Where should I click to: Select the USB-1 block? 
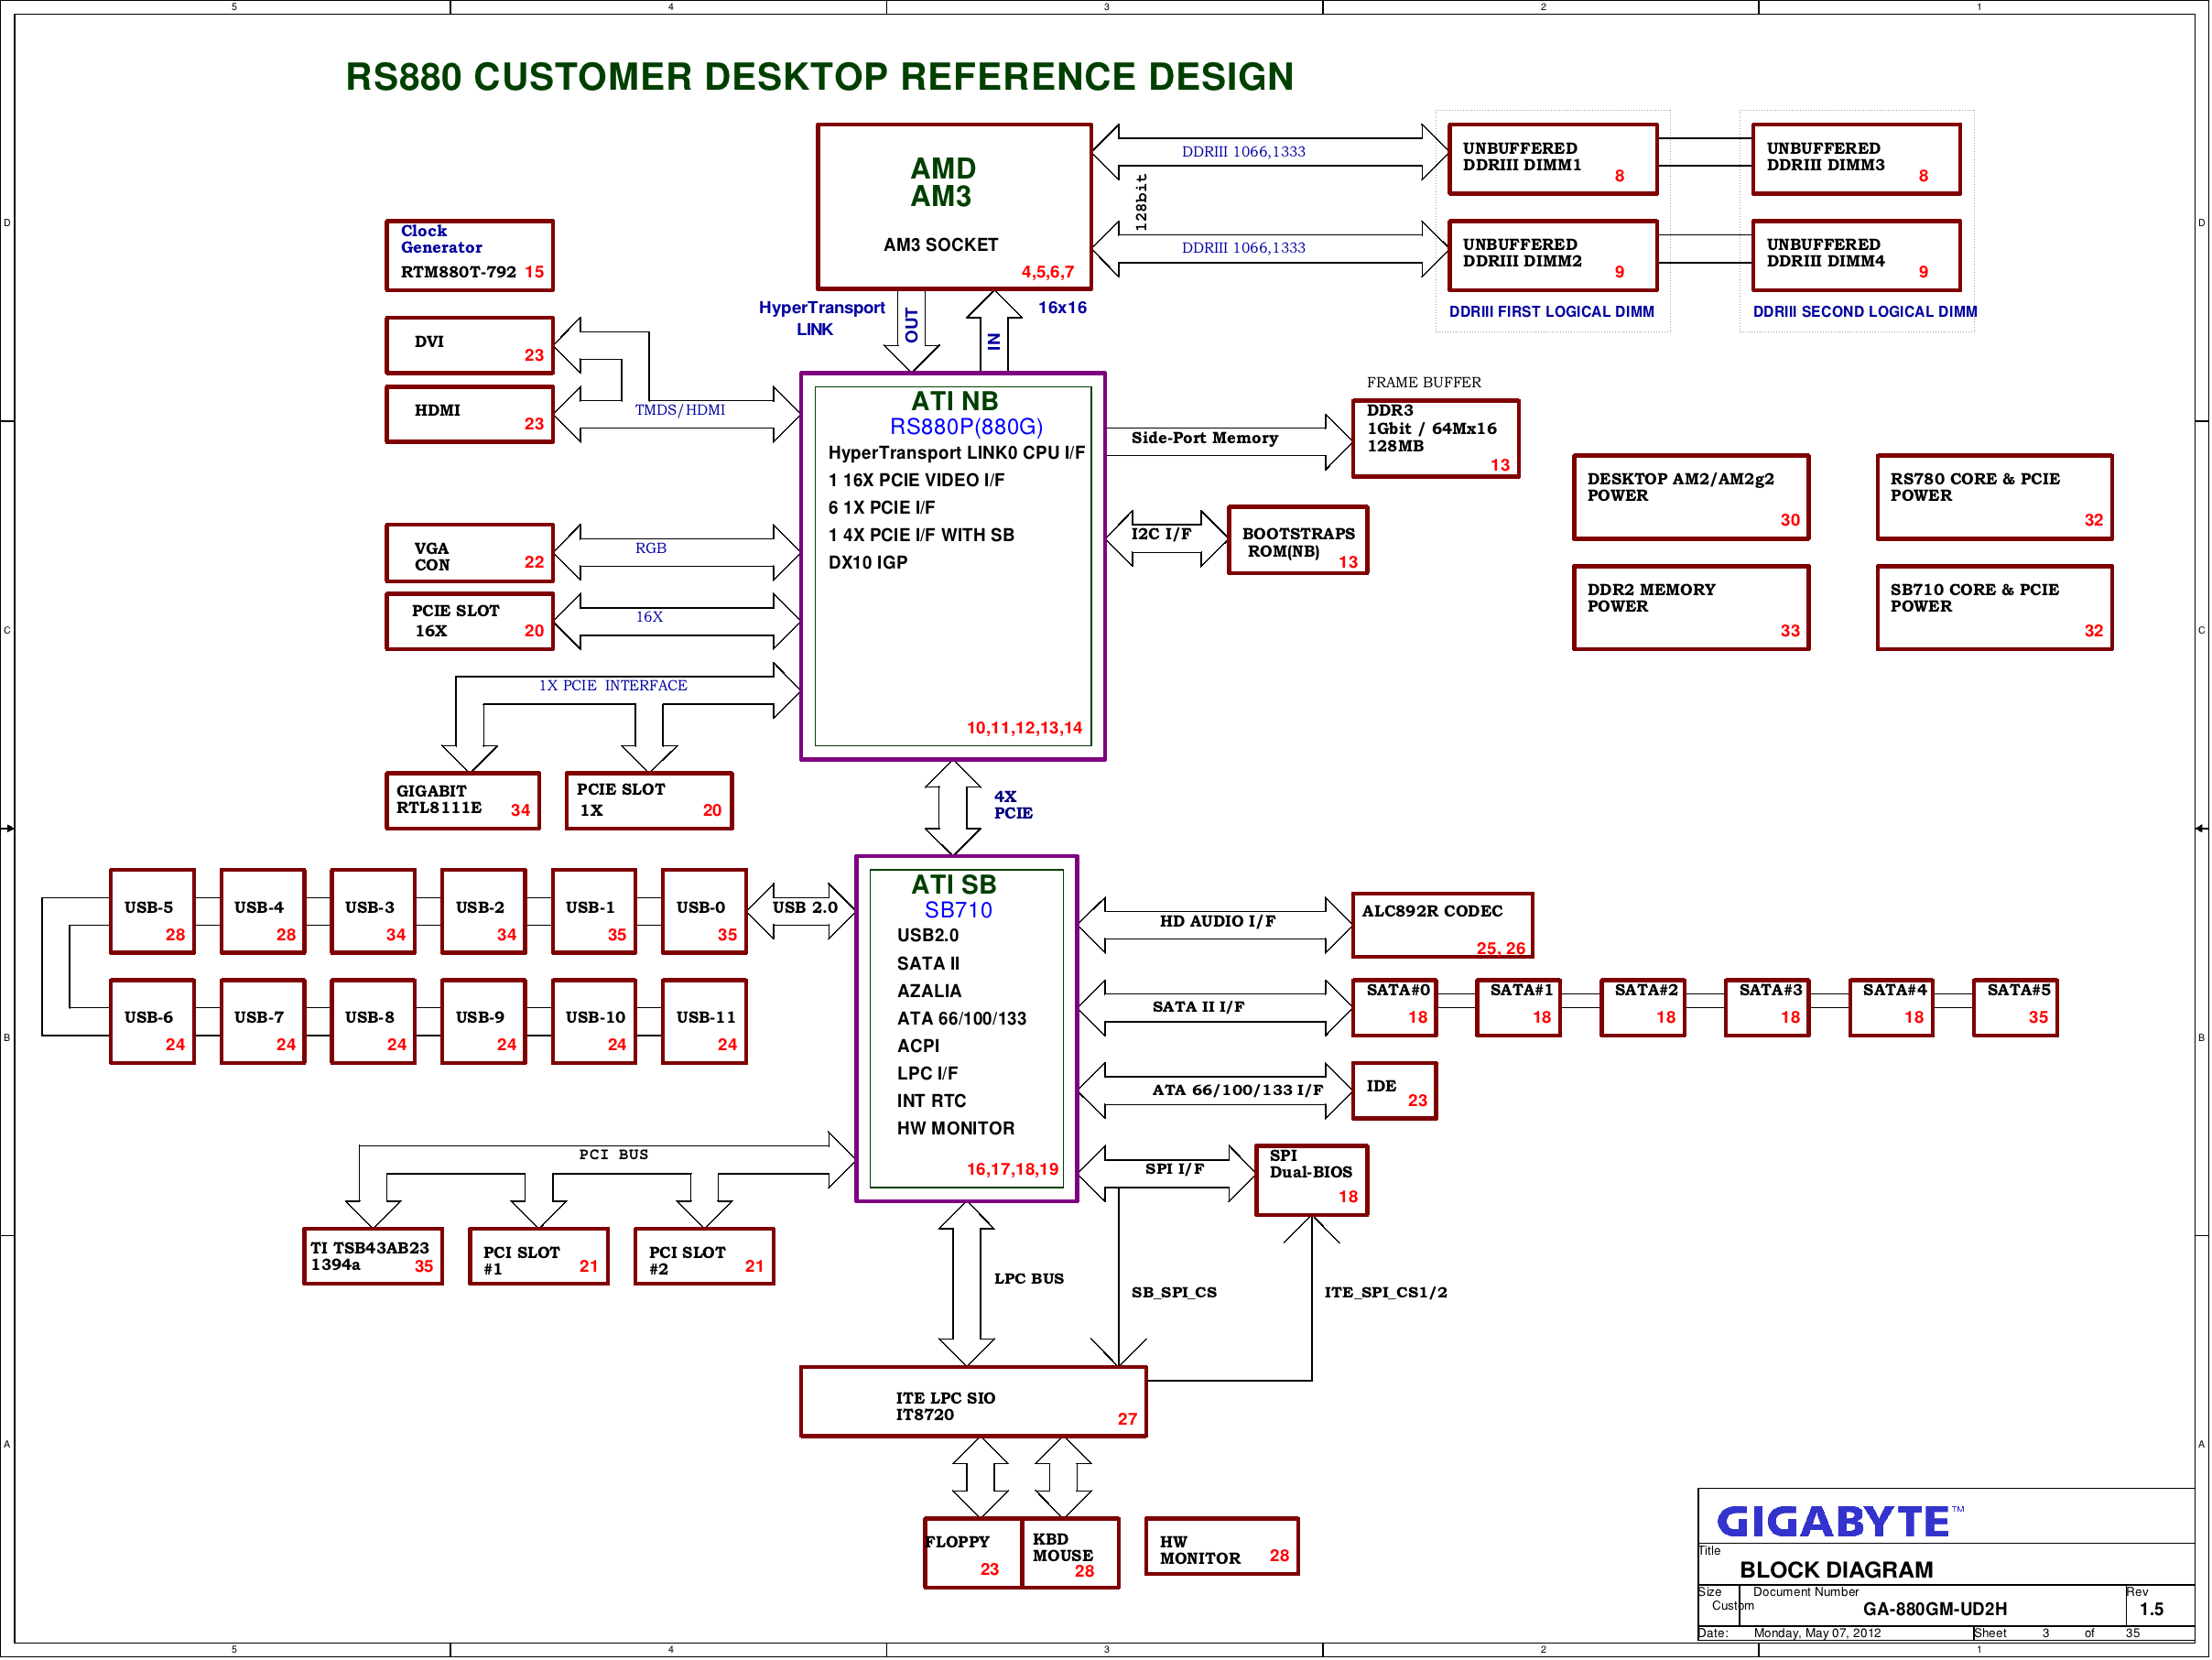click(x=594, y=912)
